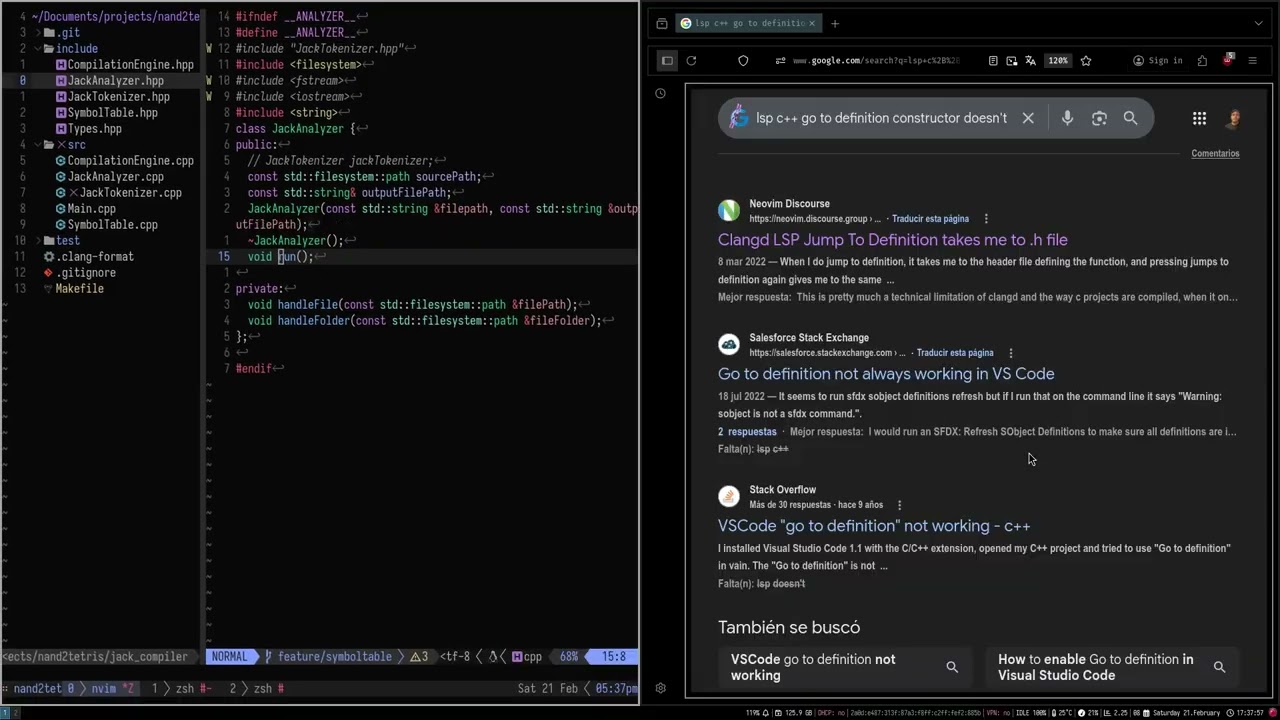
Task: Open the Google account profile avatar
Action: tap(1233, 118)
